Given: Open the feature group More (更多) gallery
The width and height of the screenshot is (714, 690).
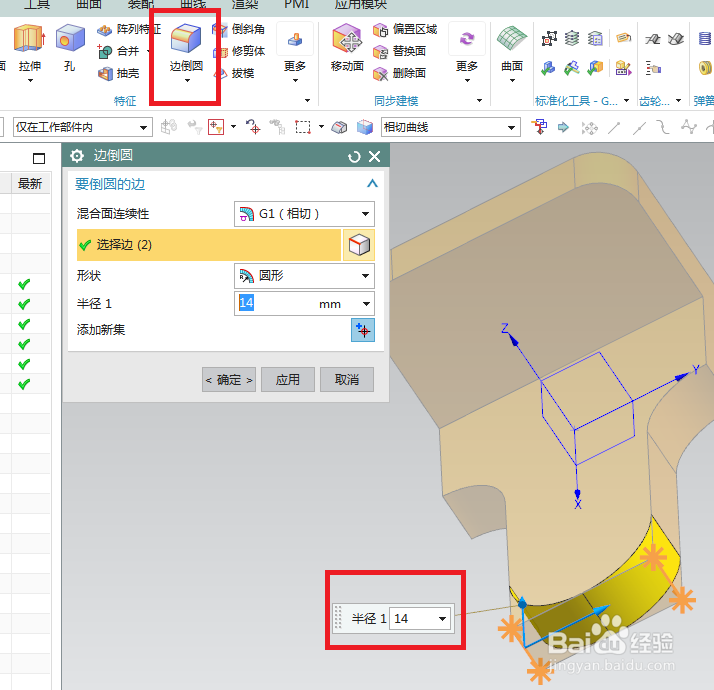Looking at the screenshot, I should point(295,52).
